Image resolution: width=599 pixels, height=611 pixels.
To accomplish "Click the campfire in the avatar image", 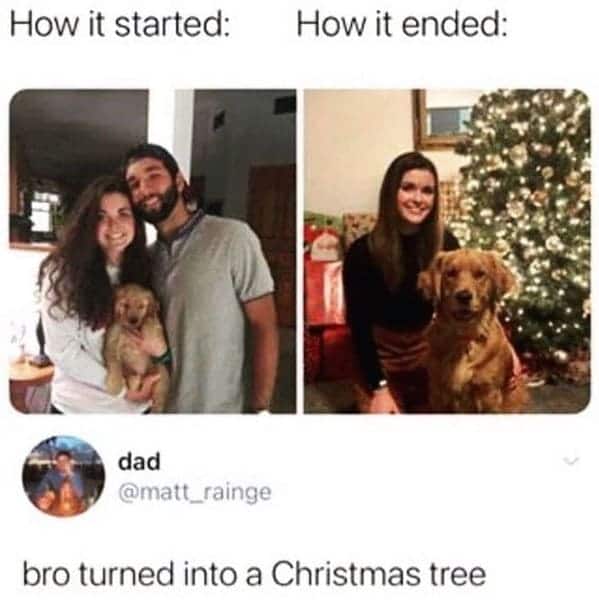I will (62, 503).
